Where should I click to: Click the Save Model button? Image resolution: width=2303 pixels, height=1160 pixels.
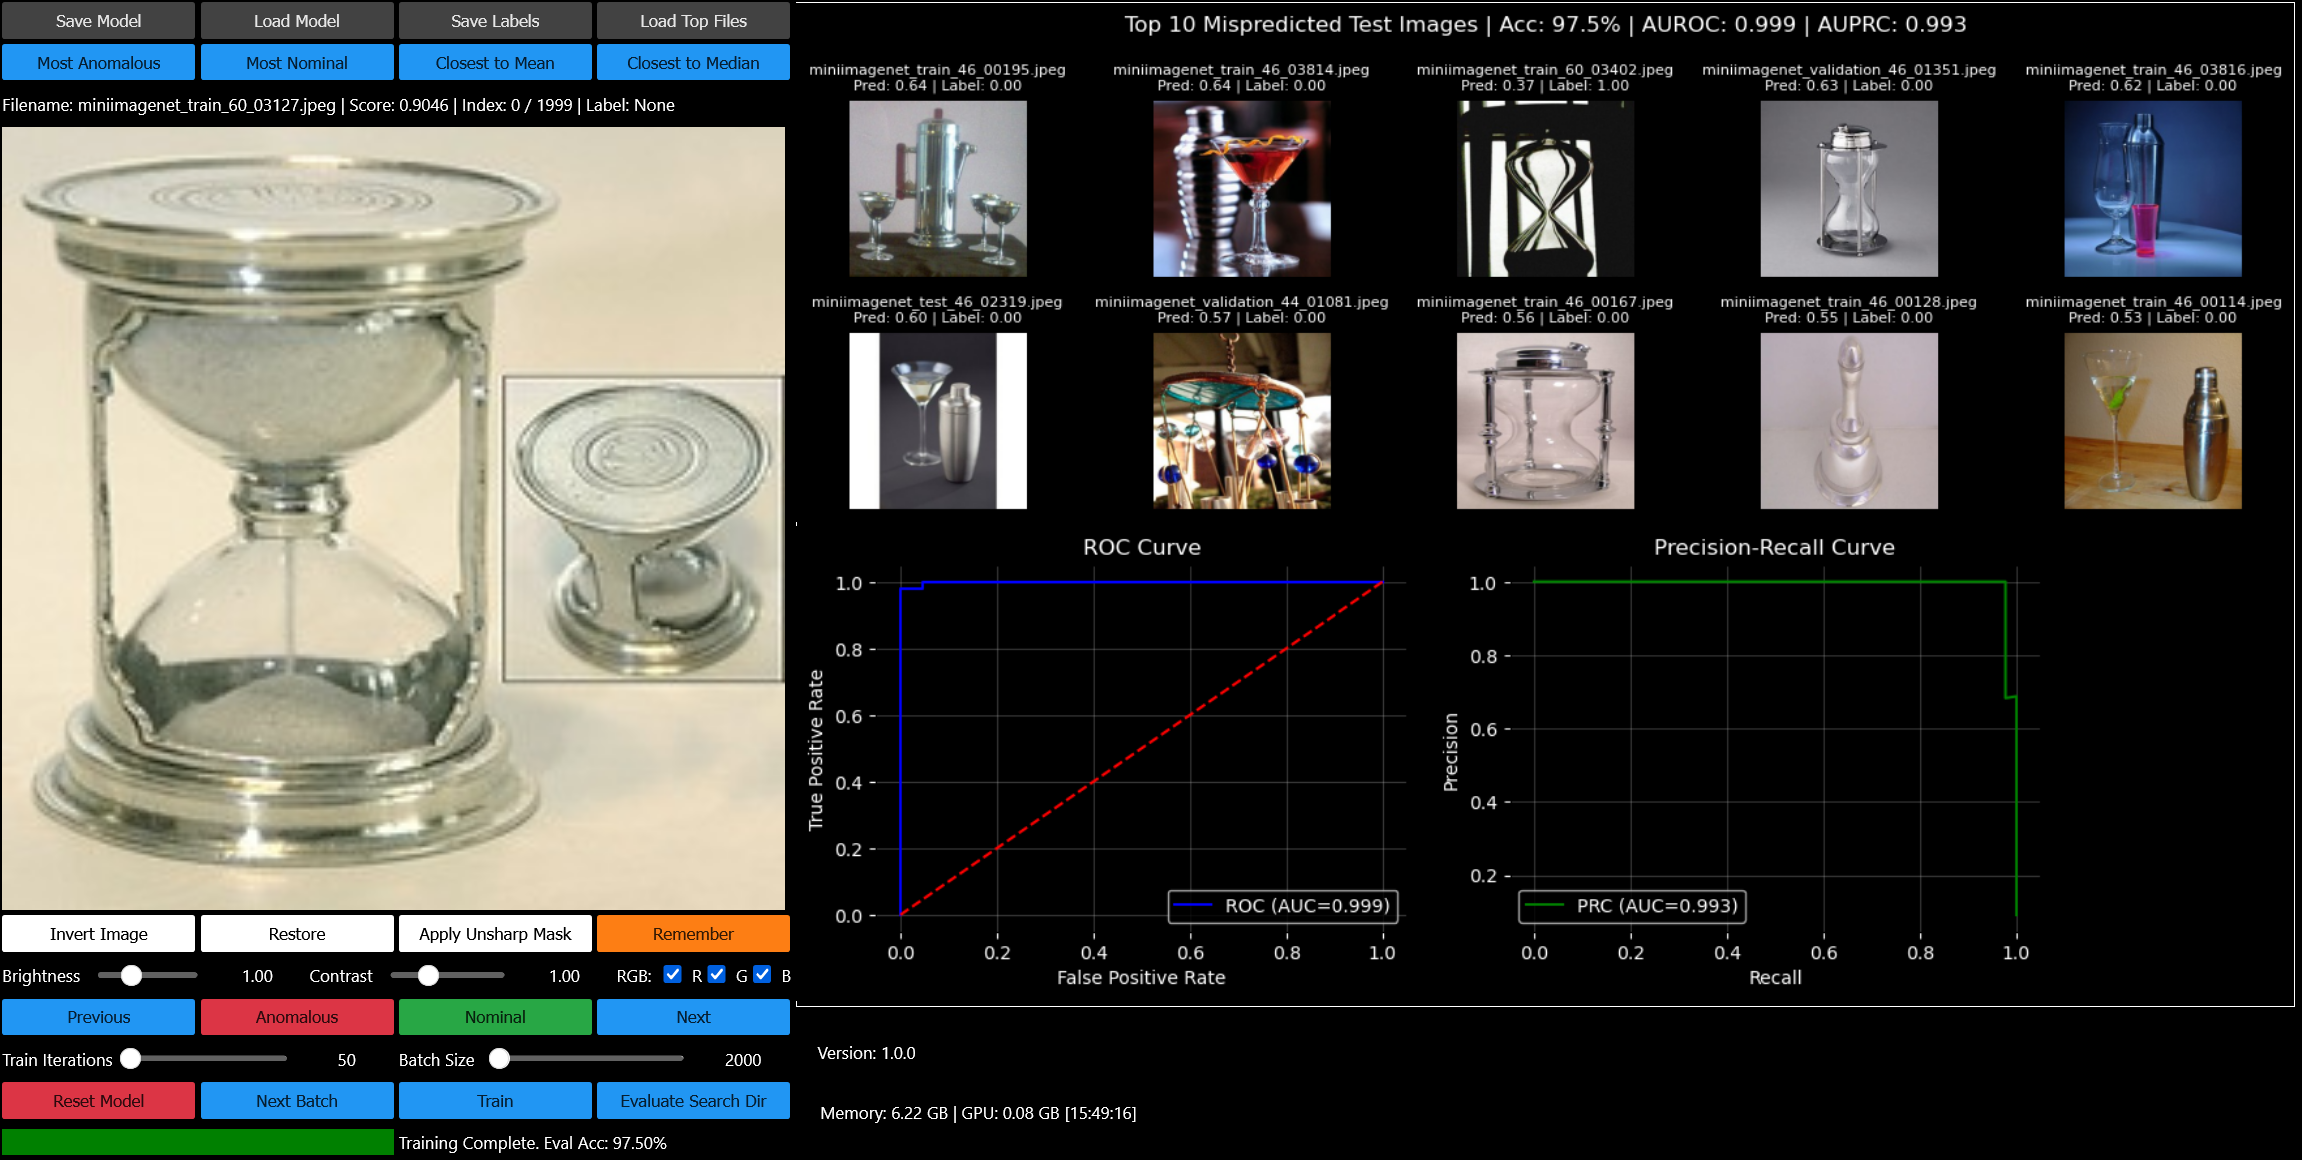click(98, 21)
